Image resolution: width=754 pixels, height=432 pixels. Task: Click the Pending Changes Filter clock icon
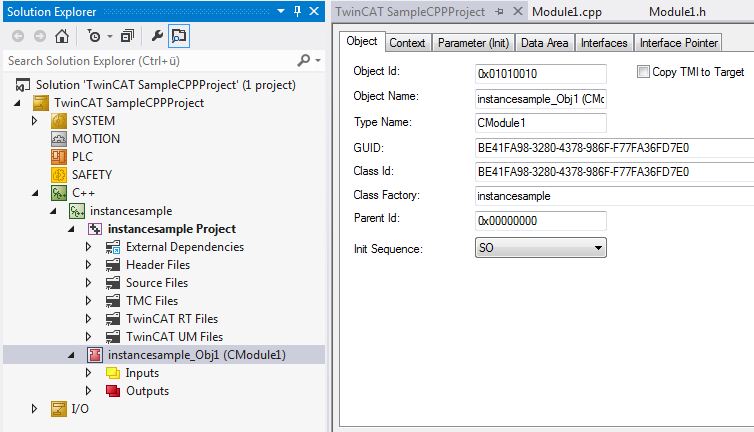point(94,36)
